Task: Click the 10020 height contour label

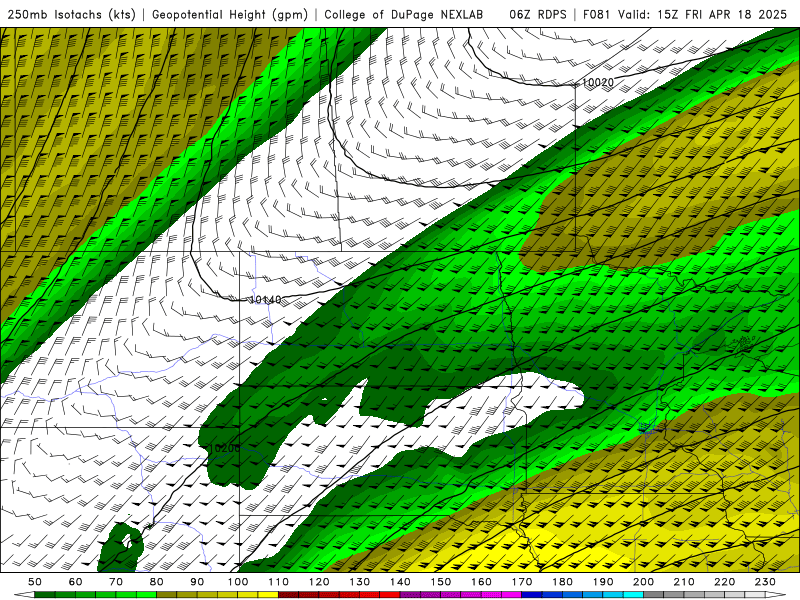Action: (x=597, y=82)
